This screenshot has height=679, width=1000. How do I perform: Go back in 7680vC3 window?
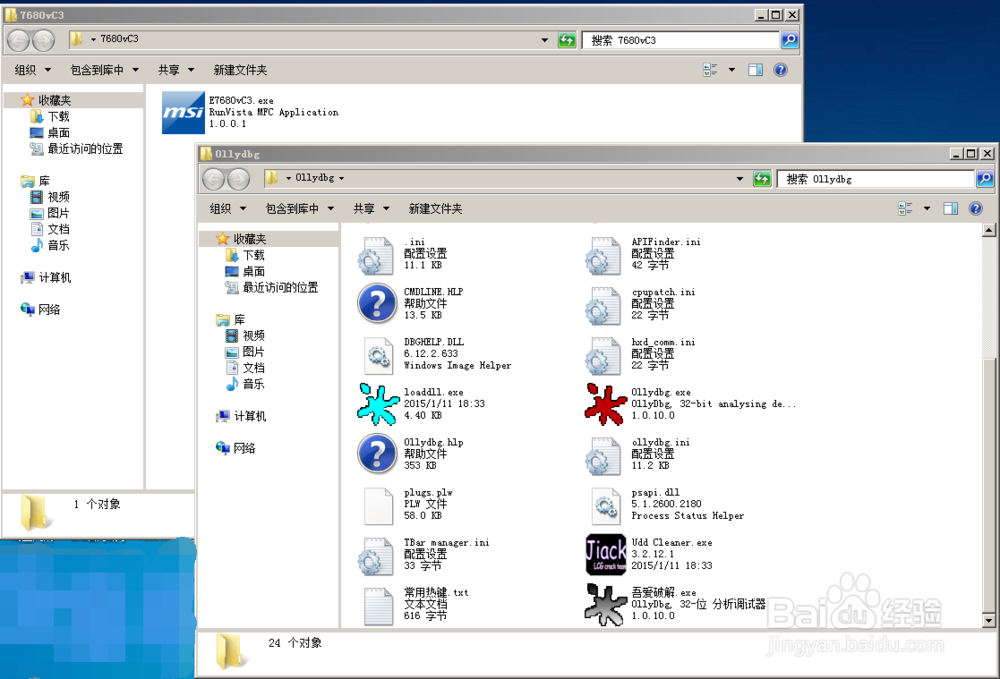18,41
